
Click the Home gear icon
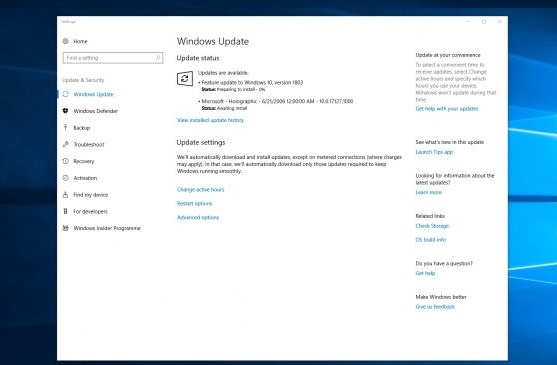(65, 41)
